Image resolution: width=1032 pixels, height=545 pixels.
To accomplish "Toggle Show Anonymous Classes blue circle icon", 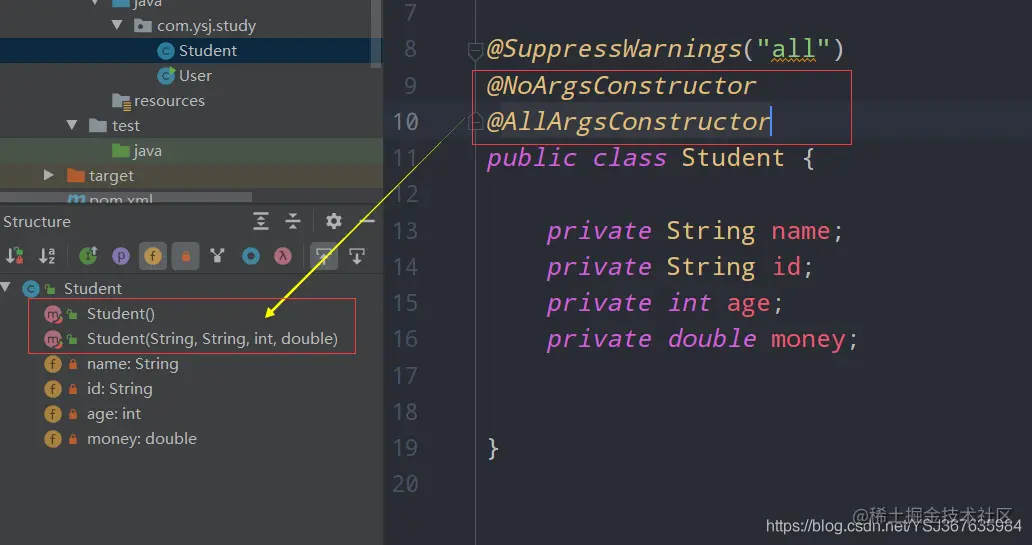I will tap(251, 256).
